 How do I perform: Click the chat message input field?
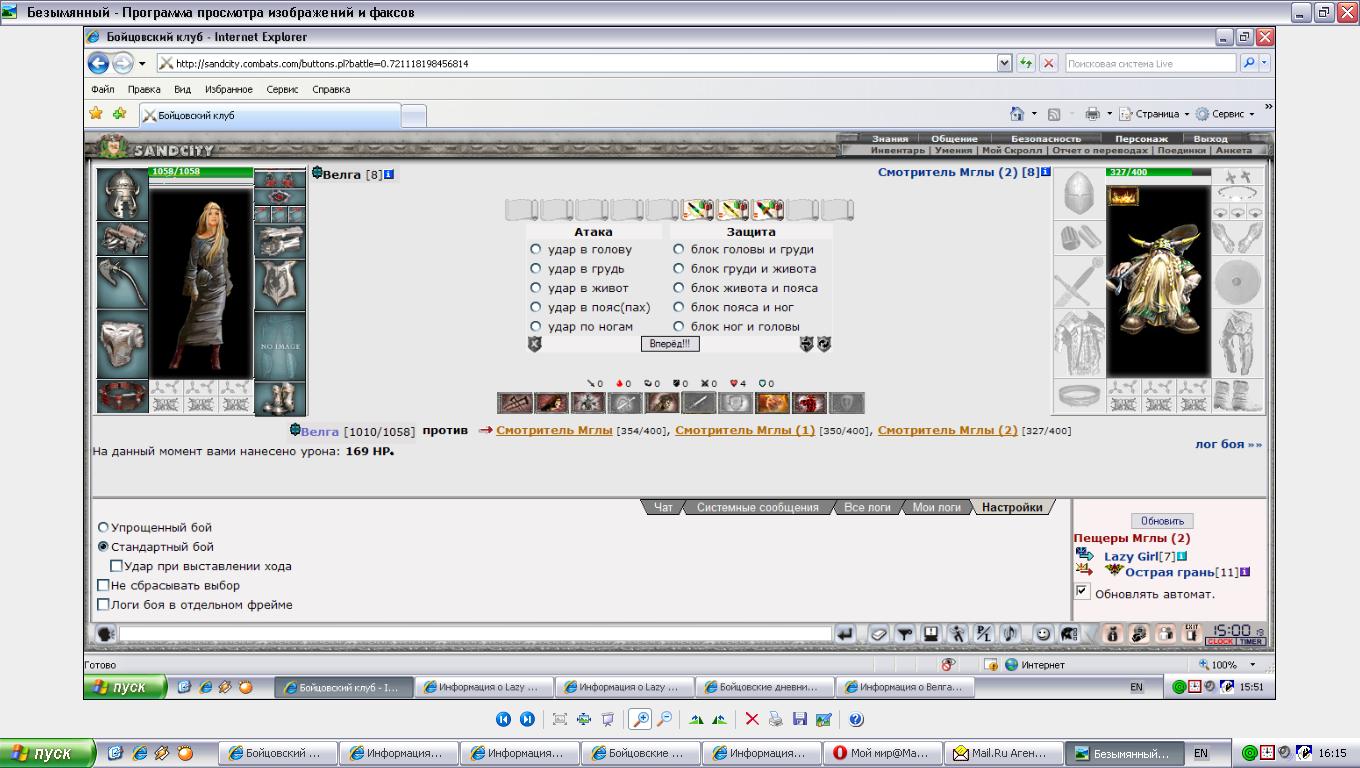(475, 634)
